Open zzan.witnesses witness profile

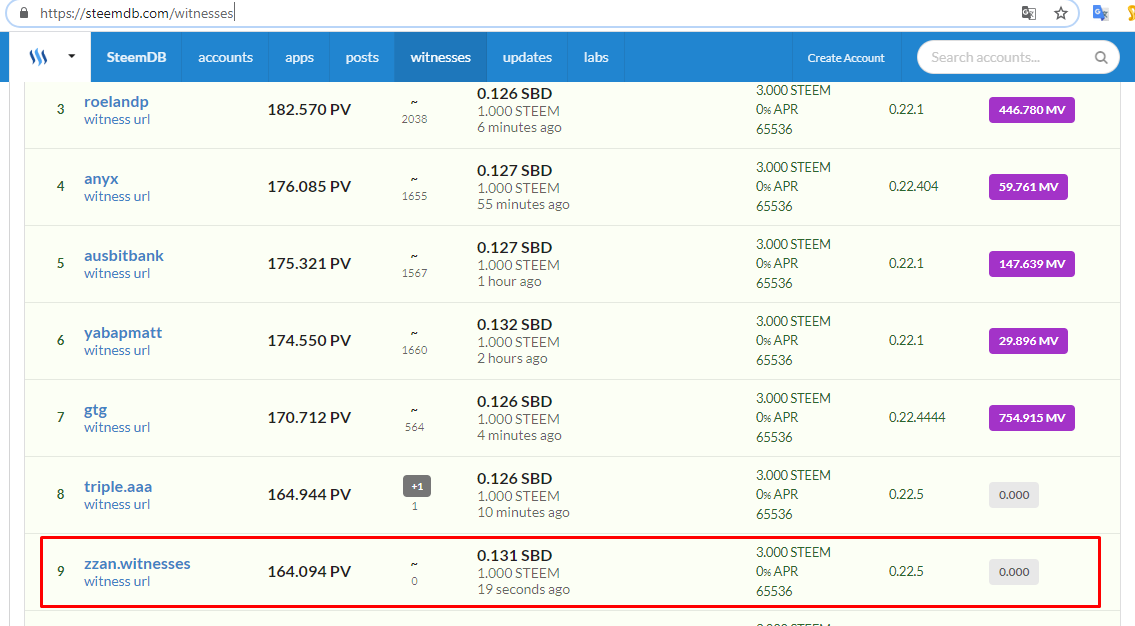click(x=137, y=564)
